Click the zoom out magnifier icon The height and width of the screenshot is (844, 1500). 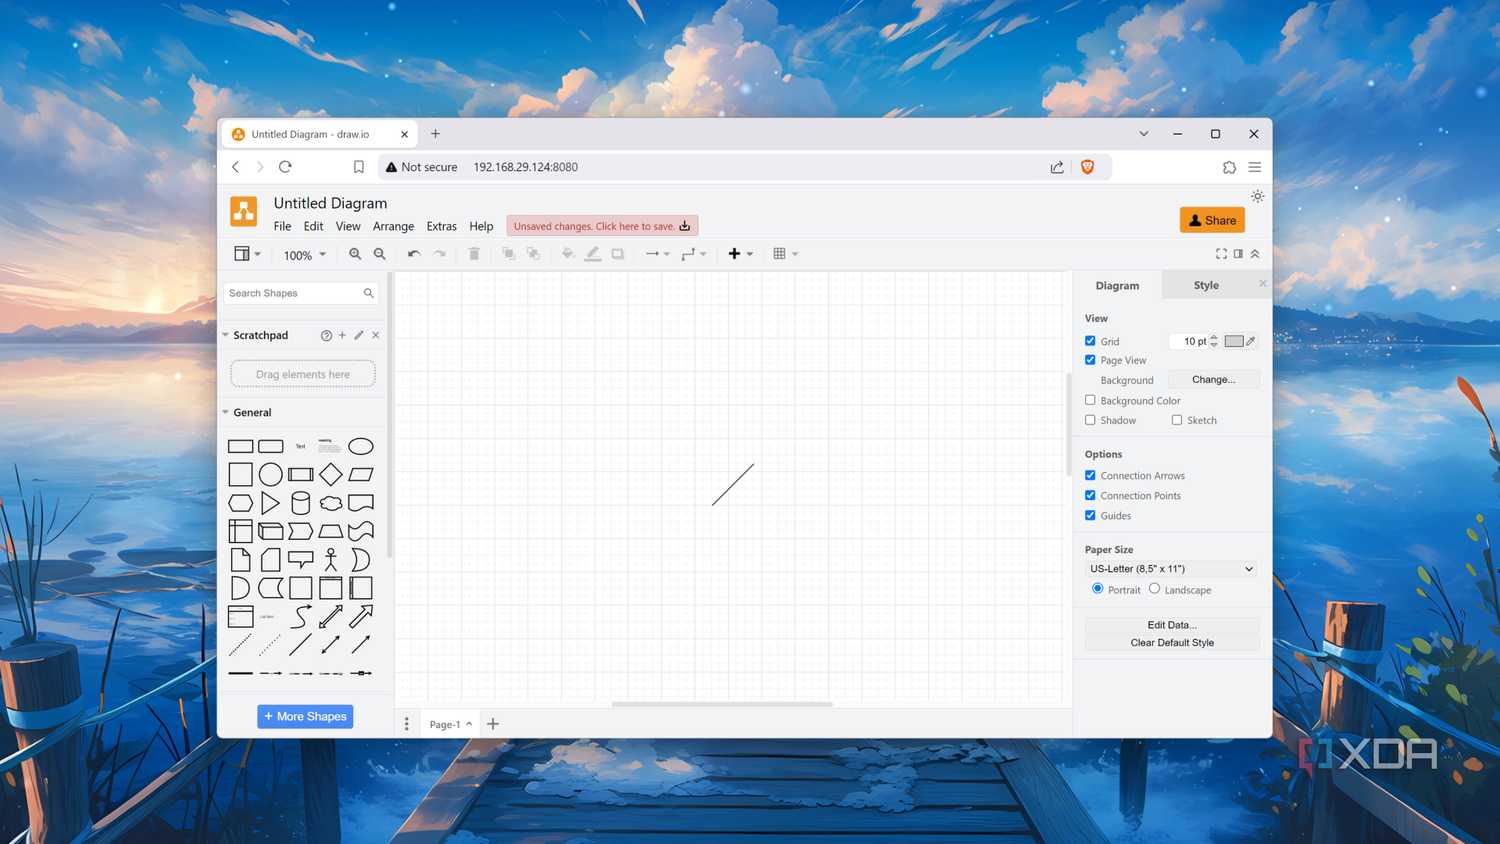pos(380,254)
